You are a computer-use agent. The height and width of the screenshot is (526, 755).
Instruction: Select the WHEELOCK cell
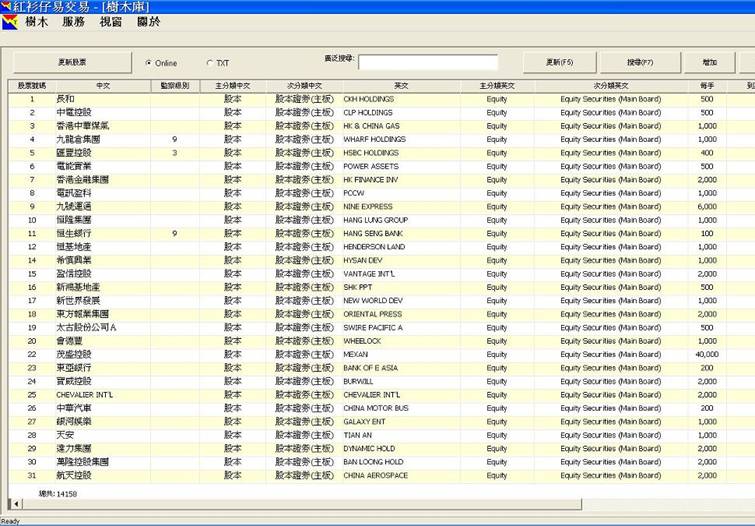pyautogui.click(x=401, y=341)
